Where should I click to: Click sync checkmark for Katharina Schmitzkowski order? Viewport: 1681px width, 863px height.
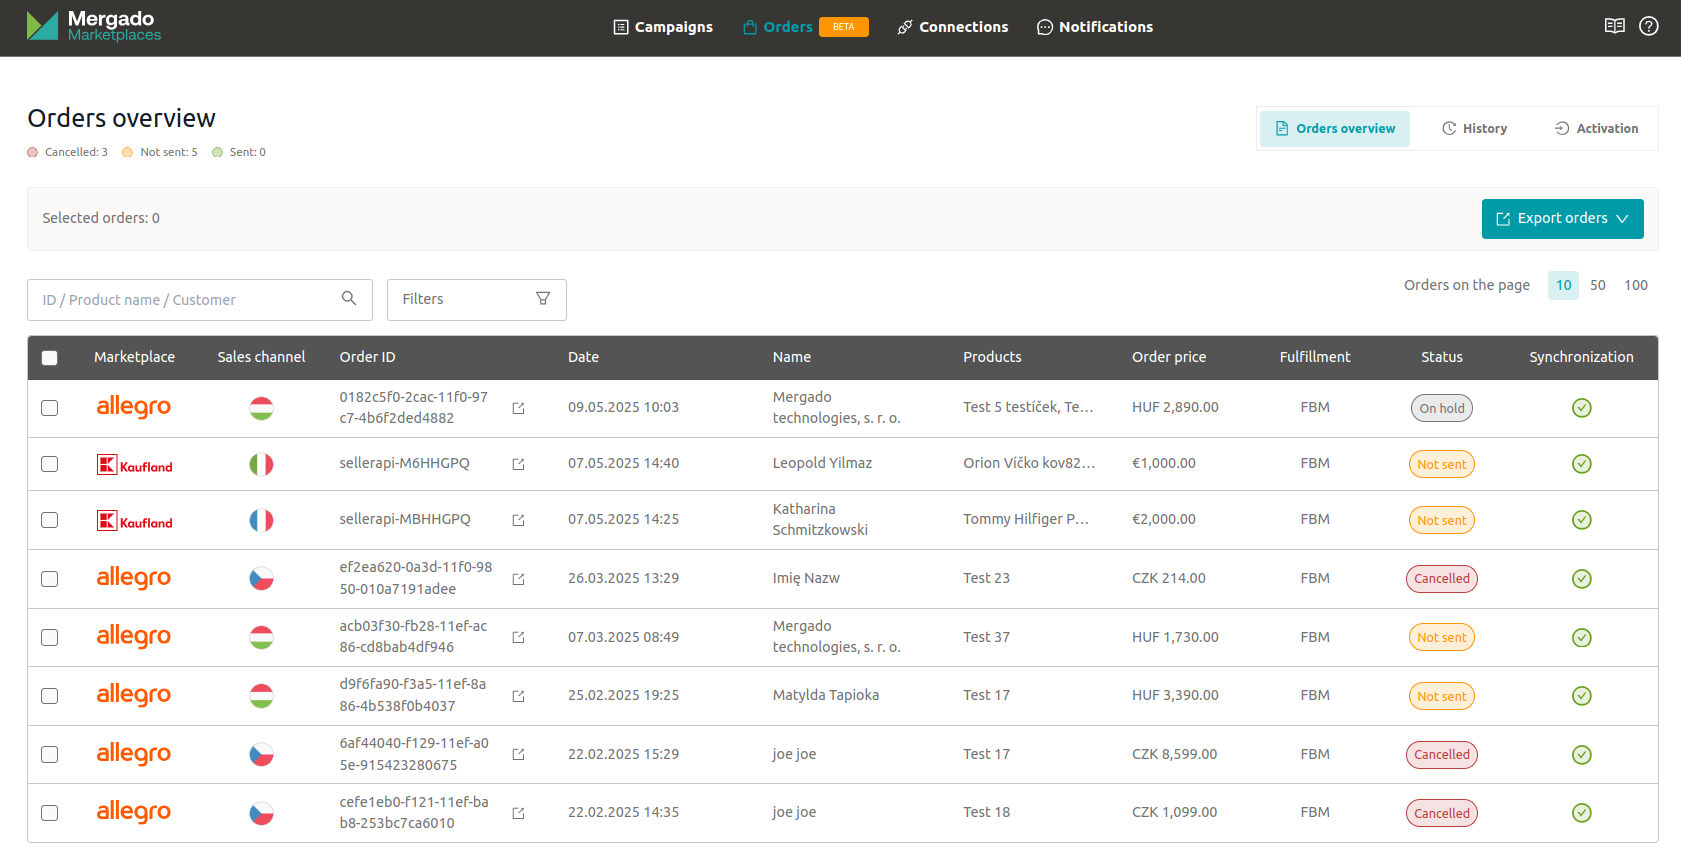(1582, 520)
